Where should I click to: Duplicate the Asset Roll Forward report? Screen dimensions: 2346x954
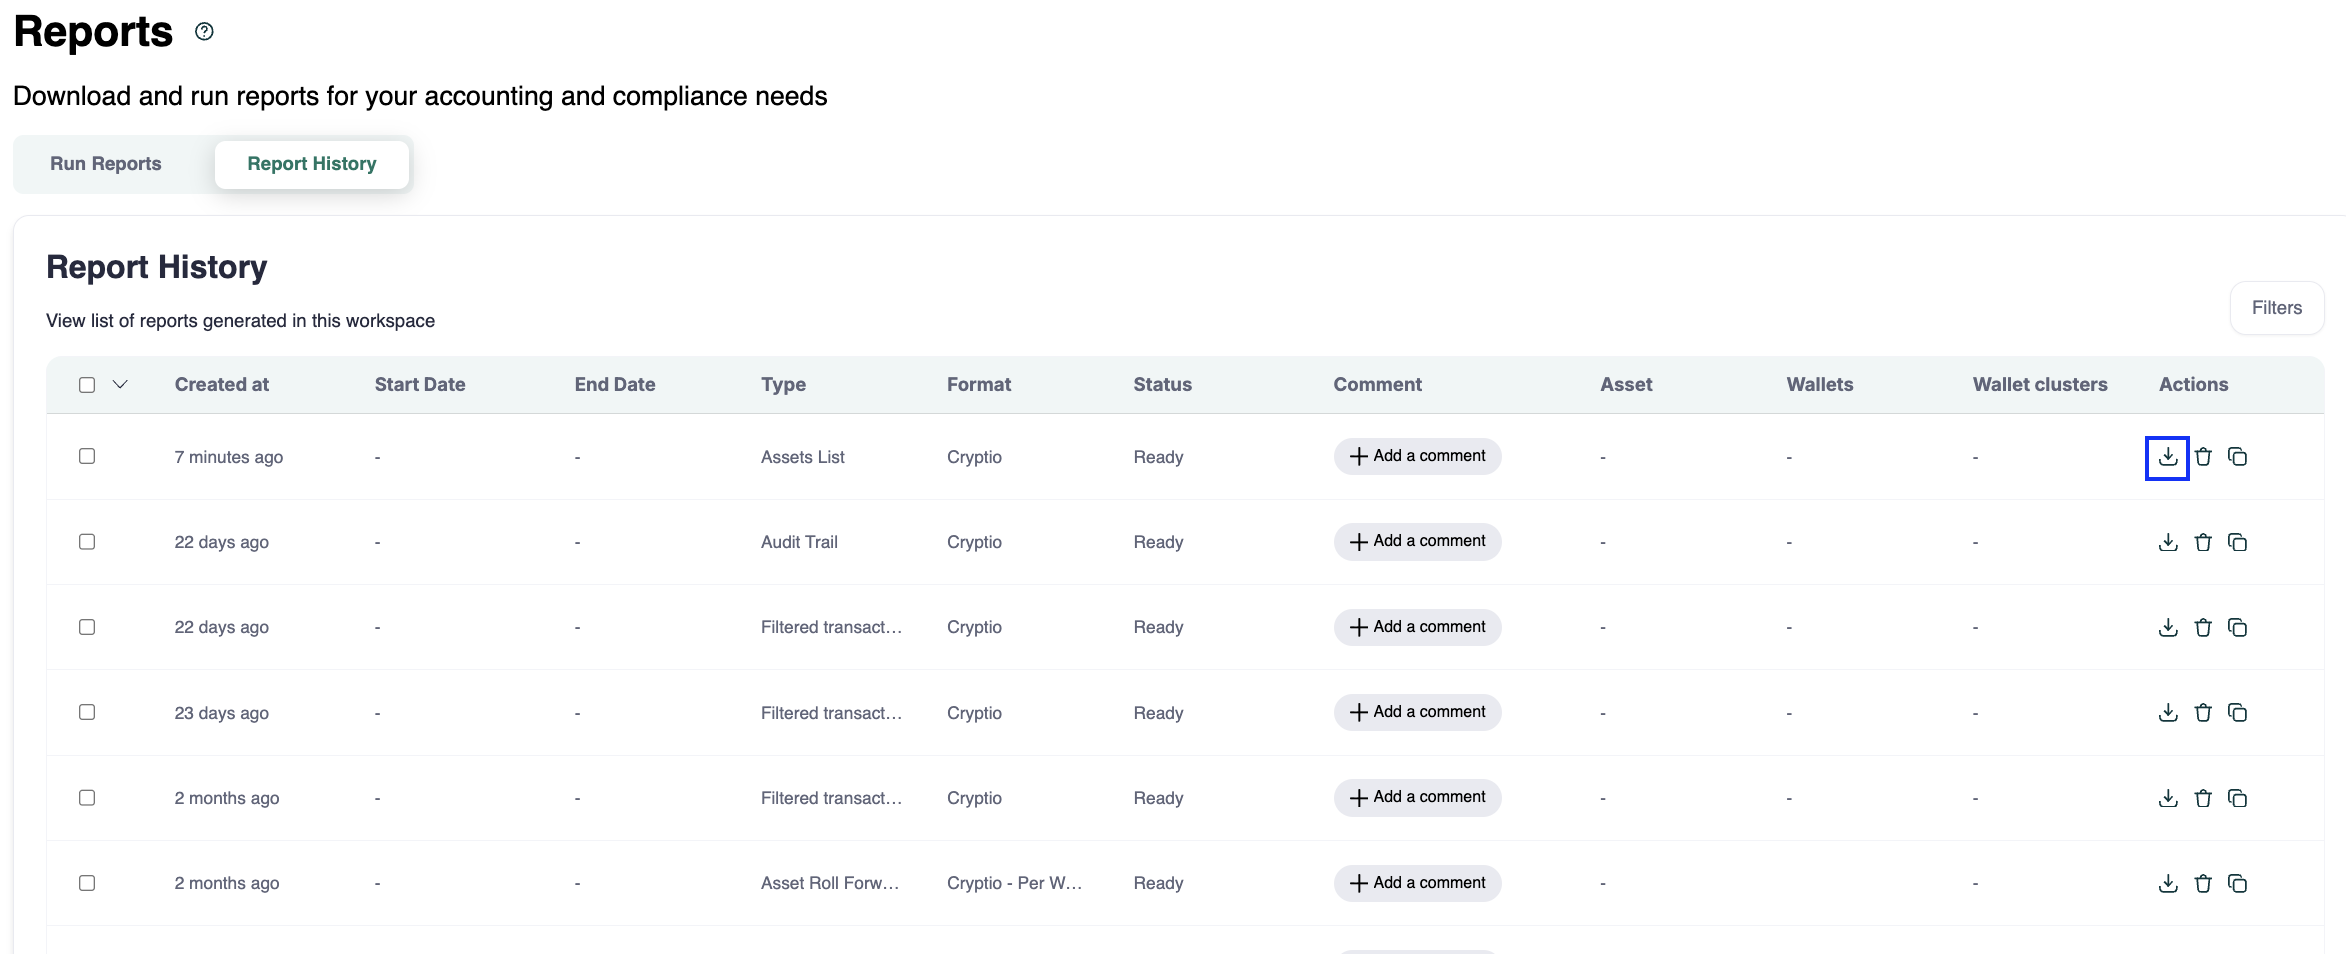2239,883
